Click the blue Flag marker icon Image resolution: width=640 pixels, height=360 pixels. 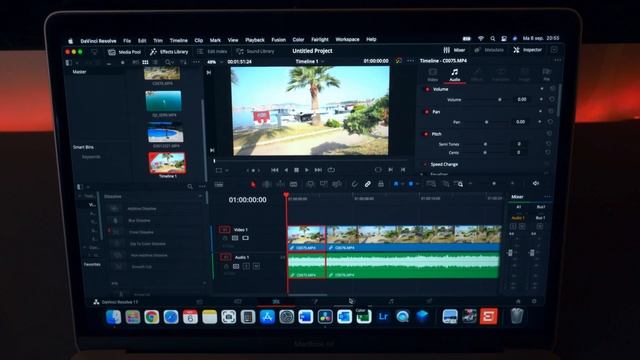pyautogui.click(x=396, y=184)
